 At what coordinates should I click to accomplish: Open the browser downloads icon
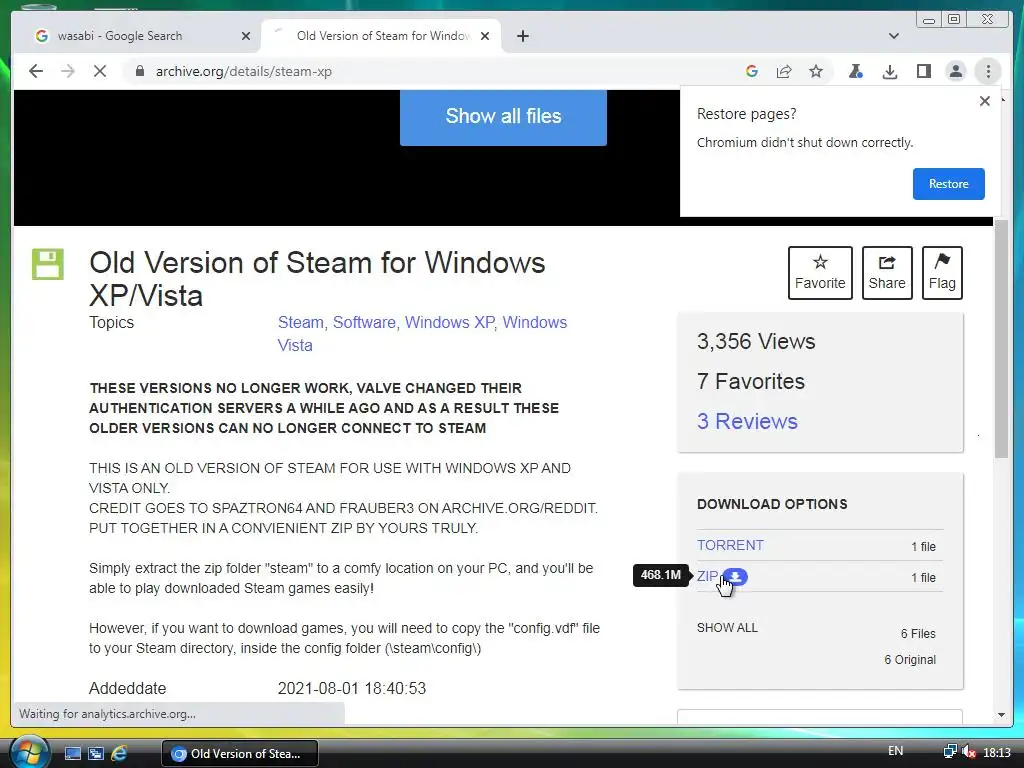(x=889, y=71)
